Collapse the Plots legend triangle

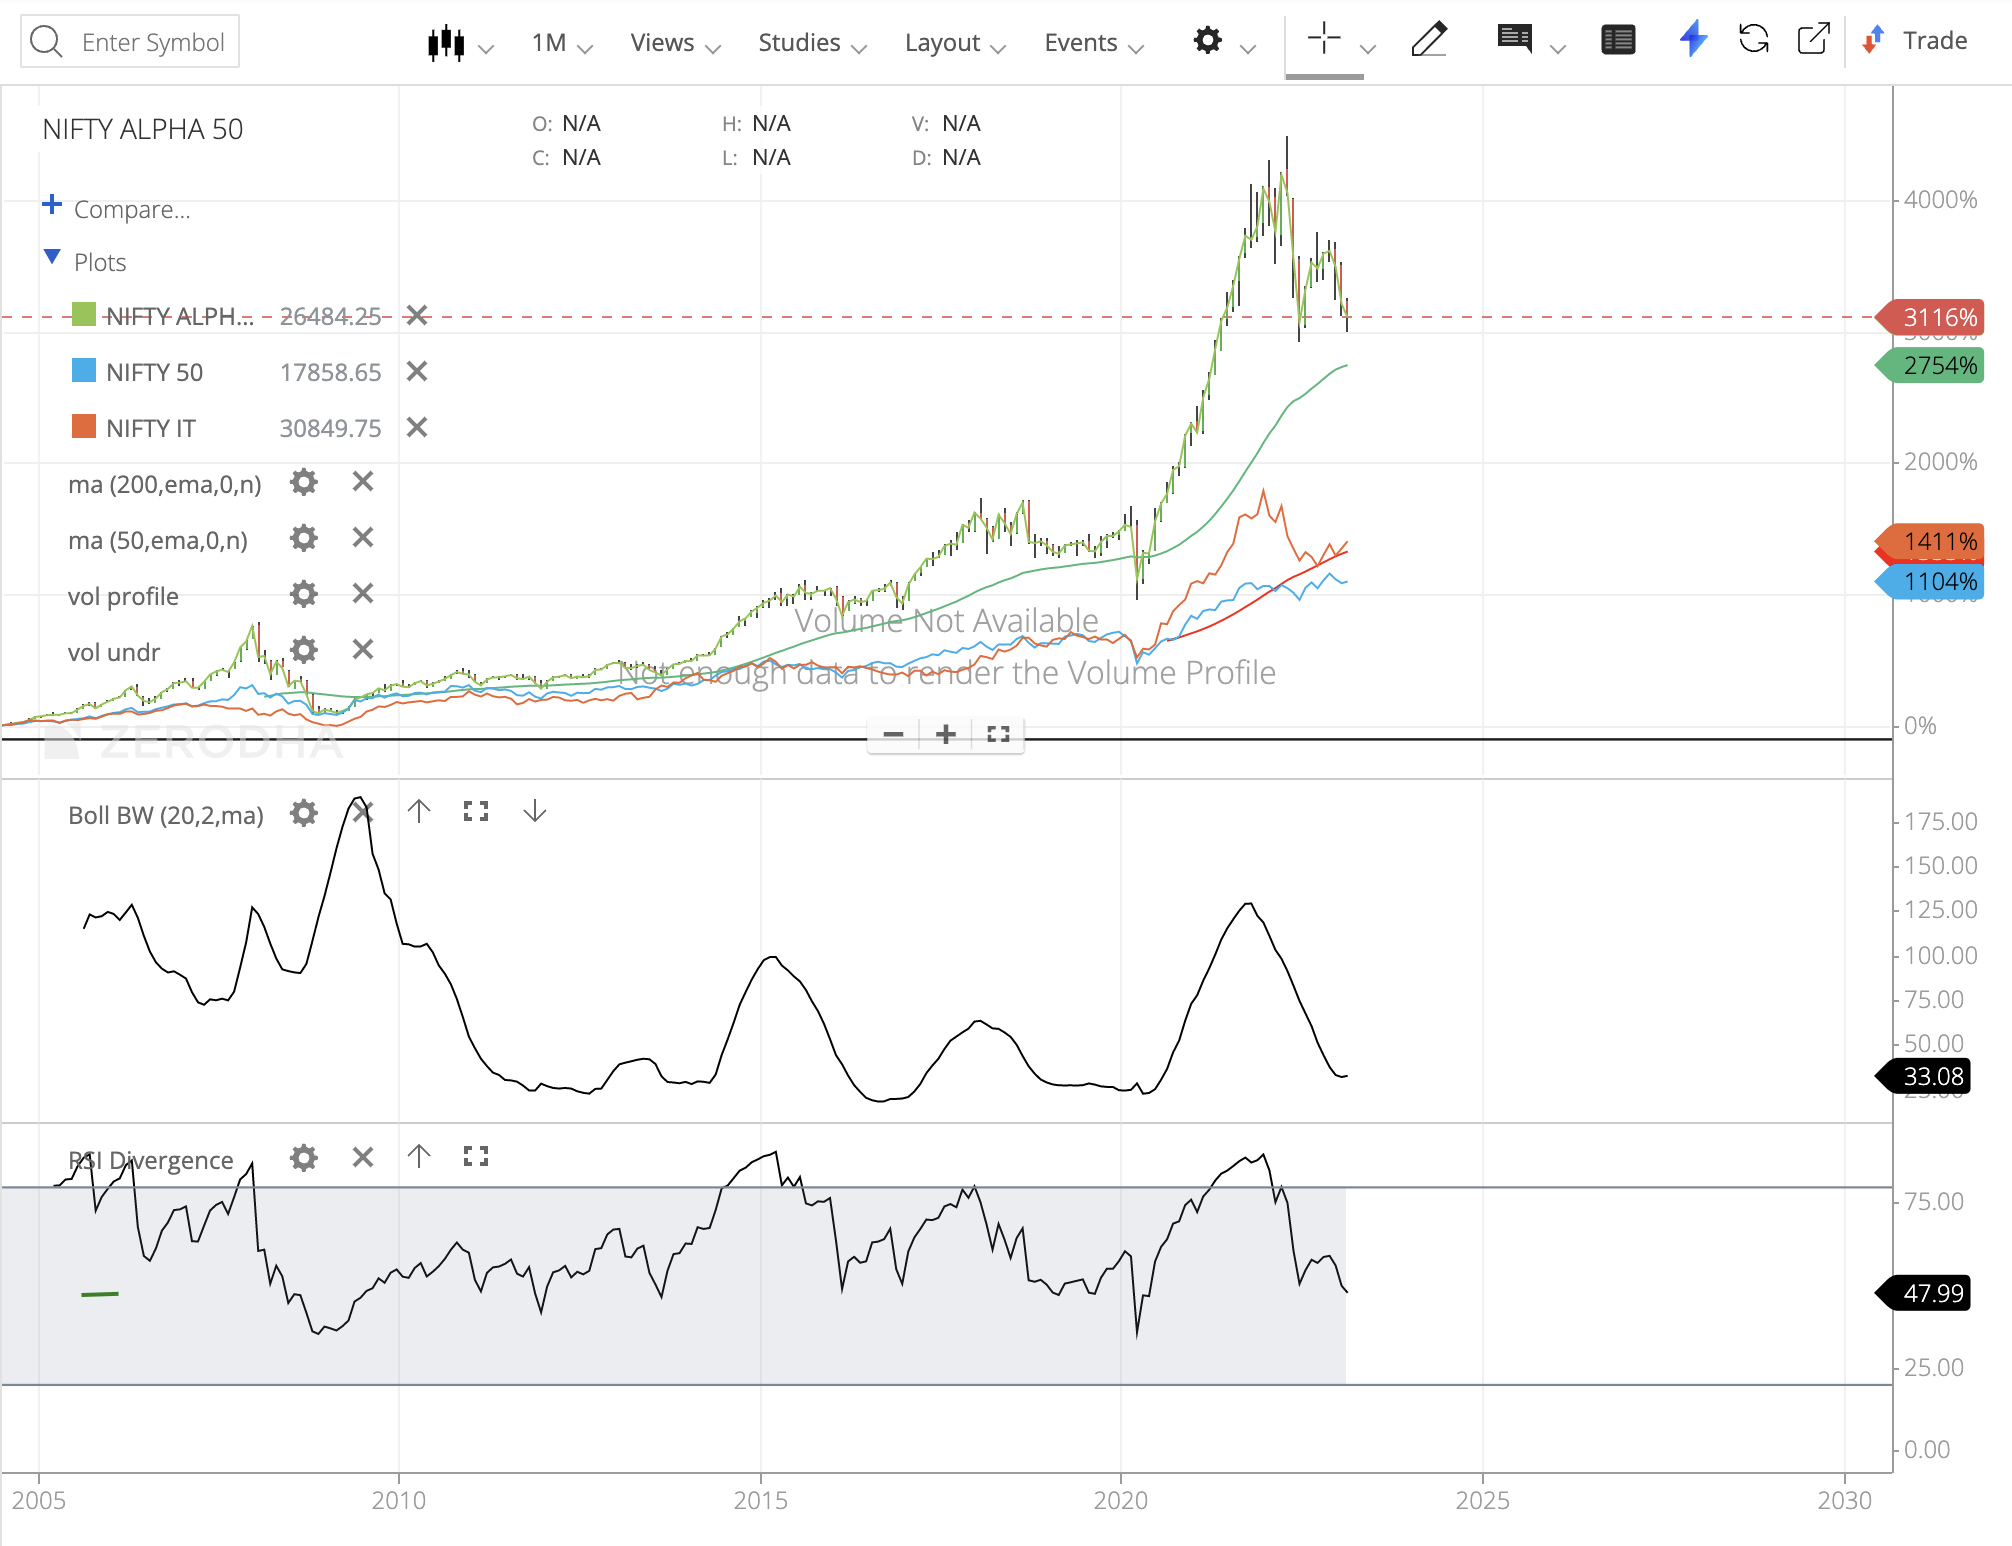tap(53, 258)
